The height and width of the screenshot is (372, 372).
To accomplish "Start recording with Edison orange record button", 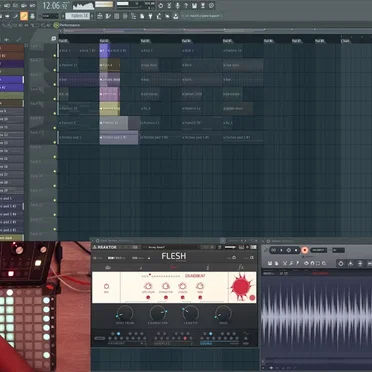I will click(x=305, y=250).
